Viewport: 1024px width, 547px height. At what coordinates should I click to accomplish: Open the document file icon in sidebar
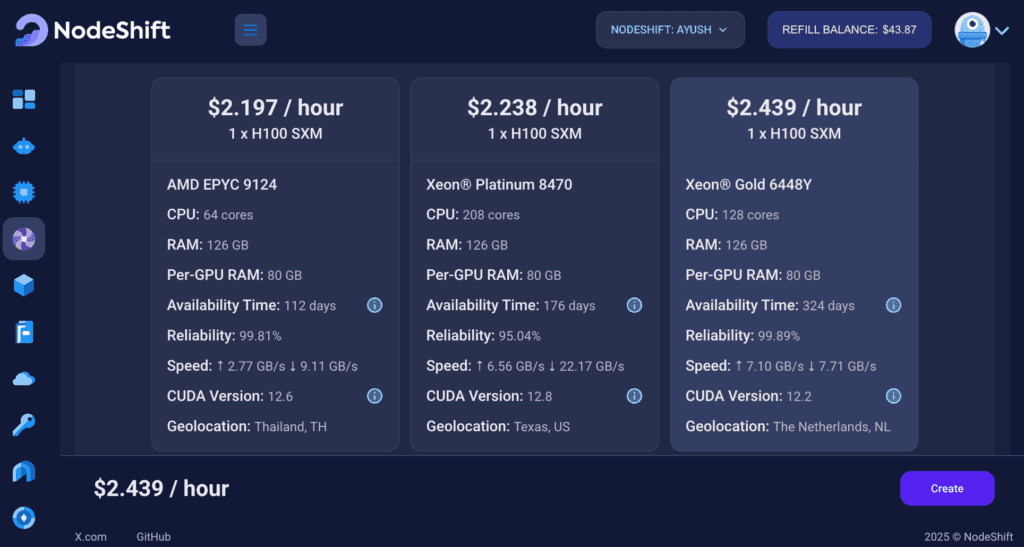24,332
